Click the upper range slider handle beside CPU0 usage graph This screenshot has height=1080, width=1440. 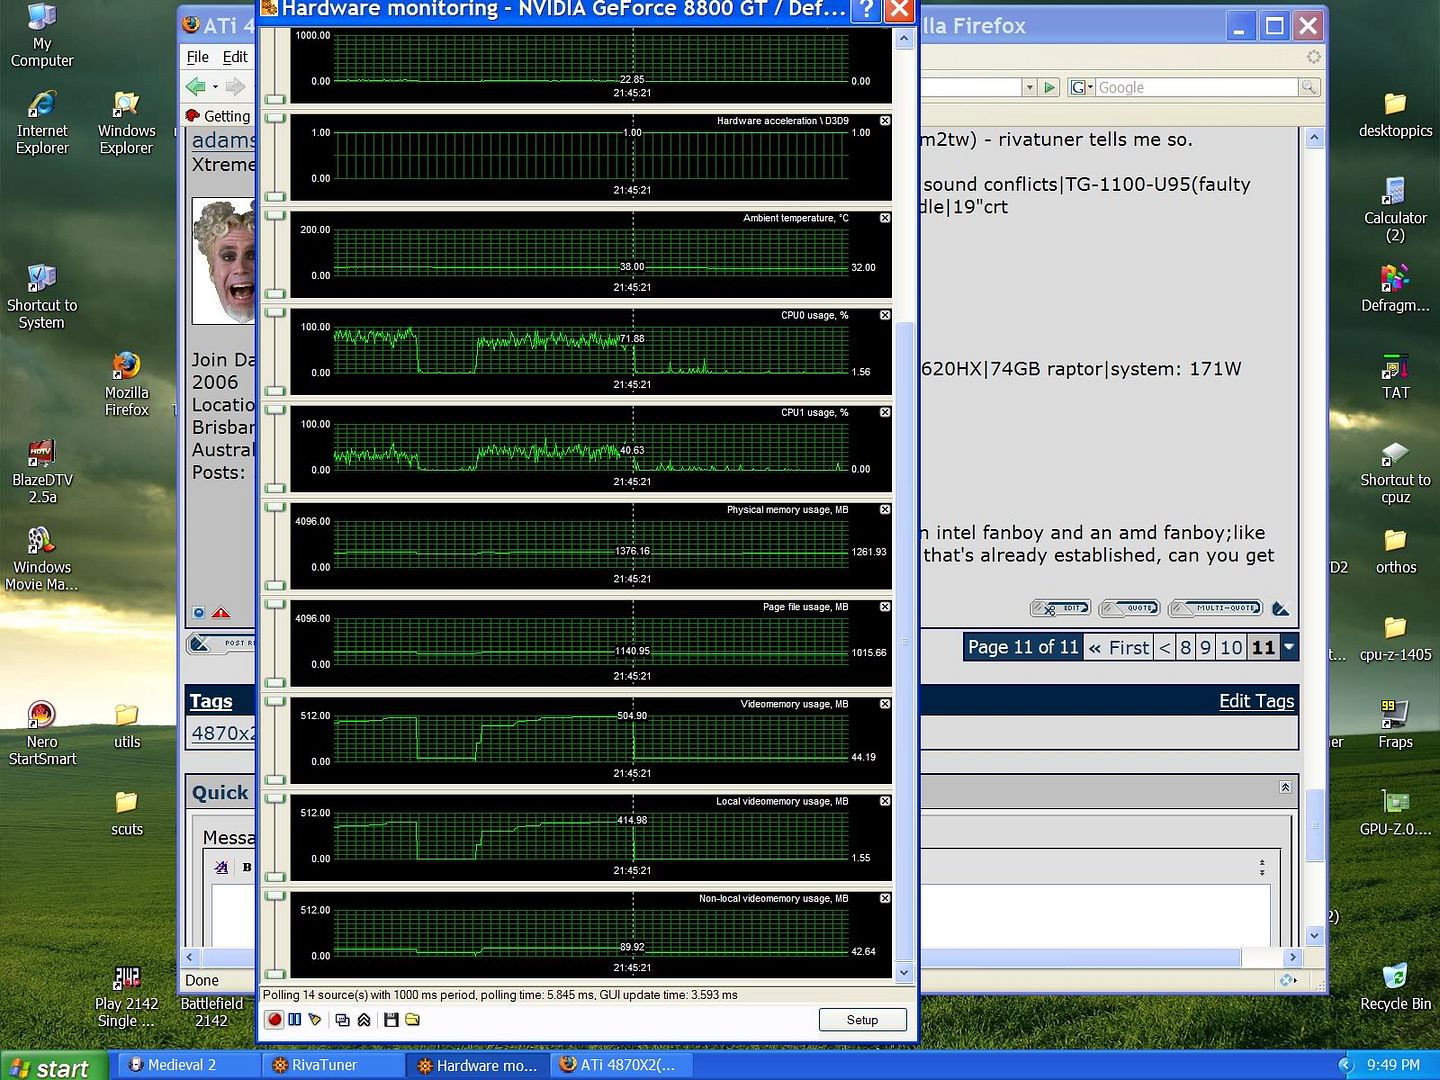[275, 313]
